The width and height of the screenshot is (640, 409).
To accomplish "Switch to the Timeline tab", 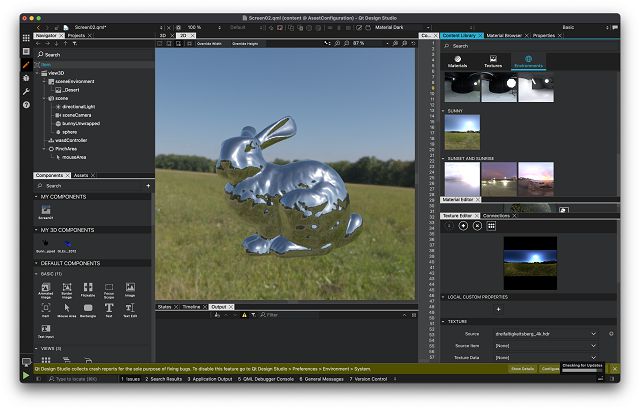I will pyautogui.click(x=191, y=306).
